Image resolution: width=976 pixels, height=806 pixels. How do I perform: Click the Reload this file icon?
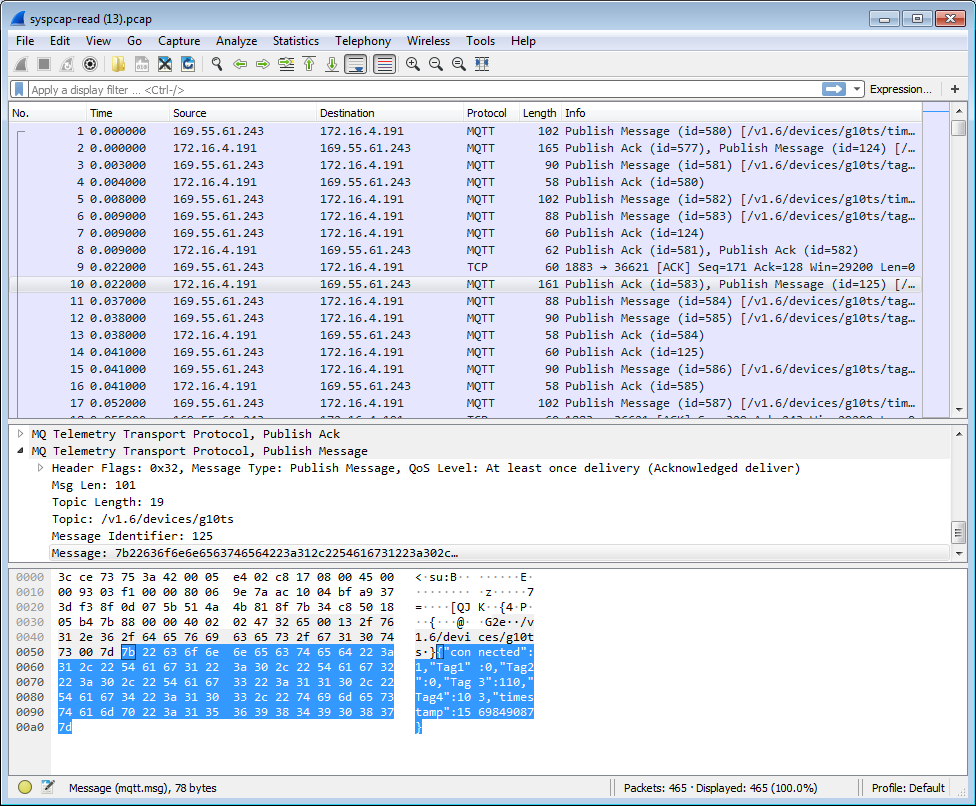tap(188, 64)
